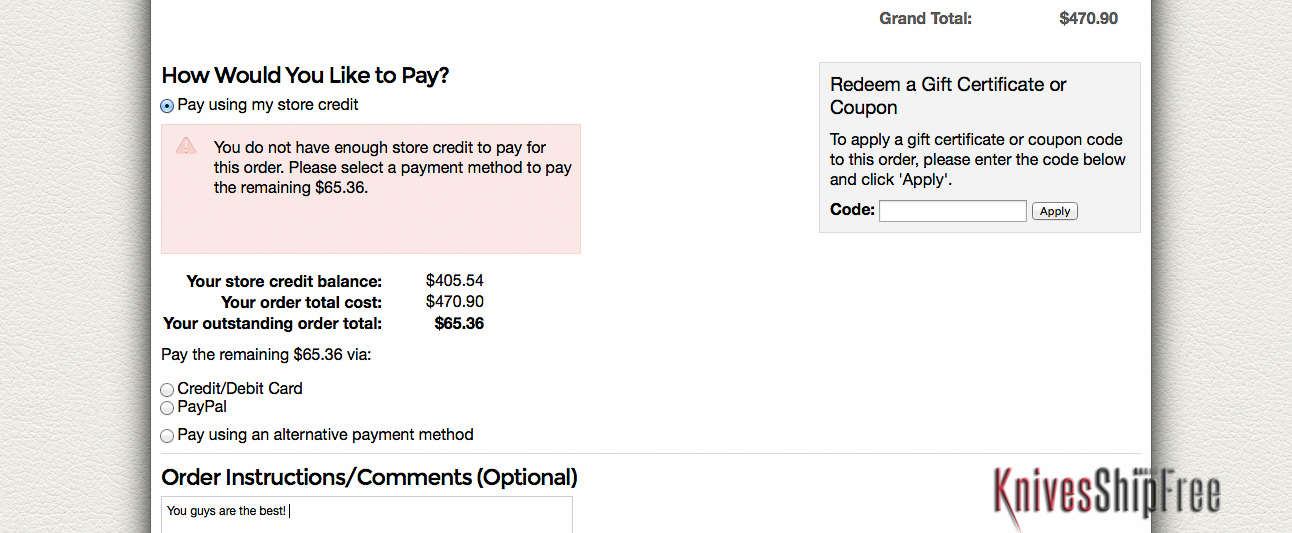Click the Order Instructions/Comments (Optional) heading

(369, 477)
